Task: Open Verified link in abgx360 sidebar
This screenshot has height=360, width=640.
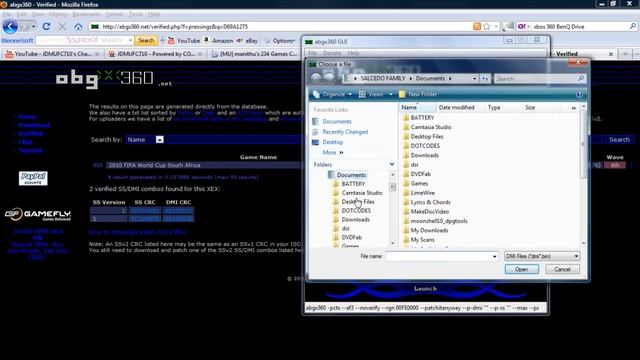Action: point(31,133)
